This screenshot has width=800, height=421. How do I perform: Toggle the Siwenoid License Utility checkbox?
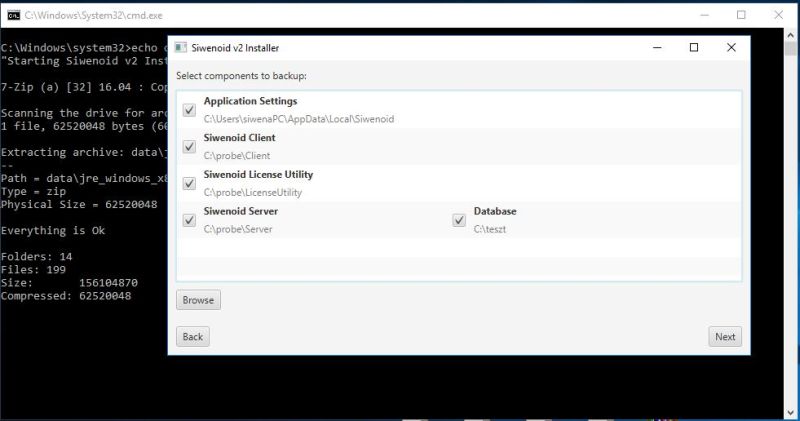coord(189,183)
